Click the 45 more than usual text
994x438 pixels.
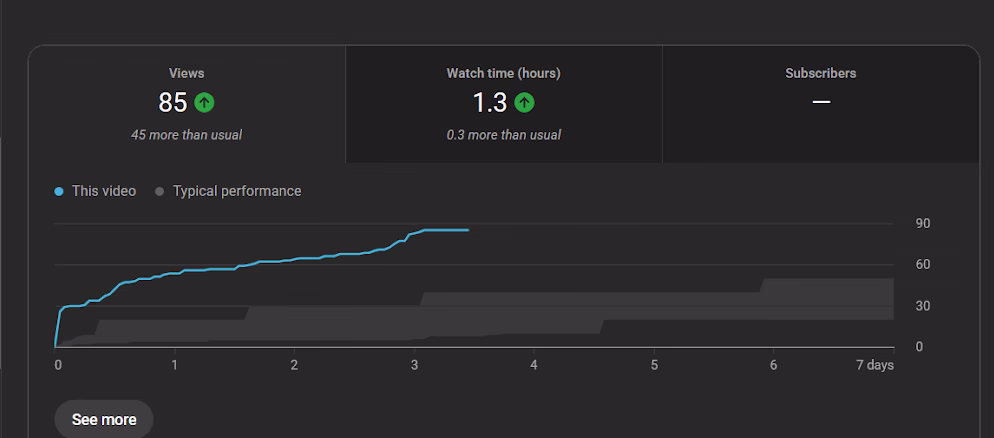pos(186,135)
